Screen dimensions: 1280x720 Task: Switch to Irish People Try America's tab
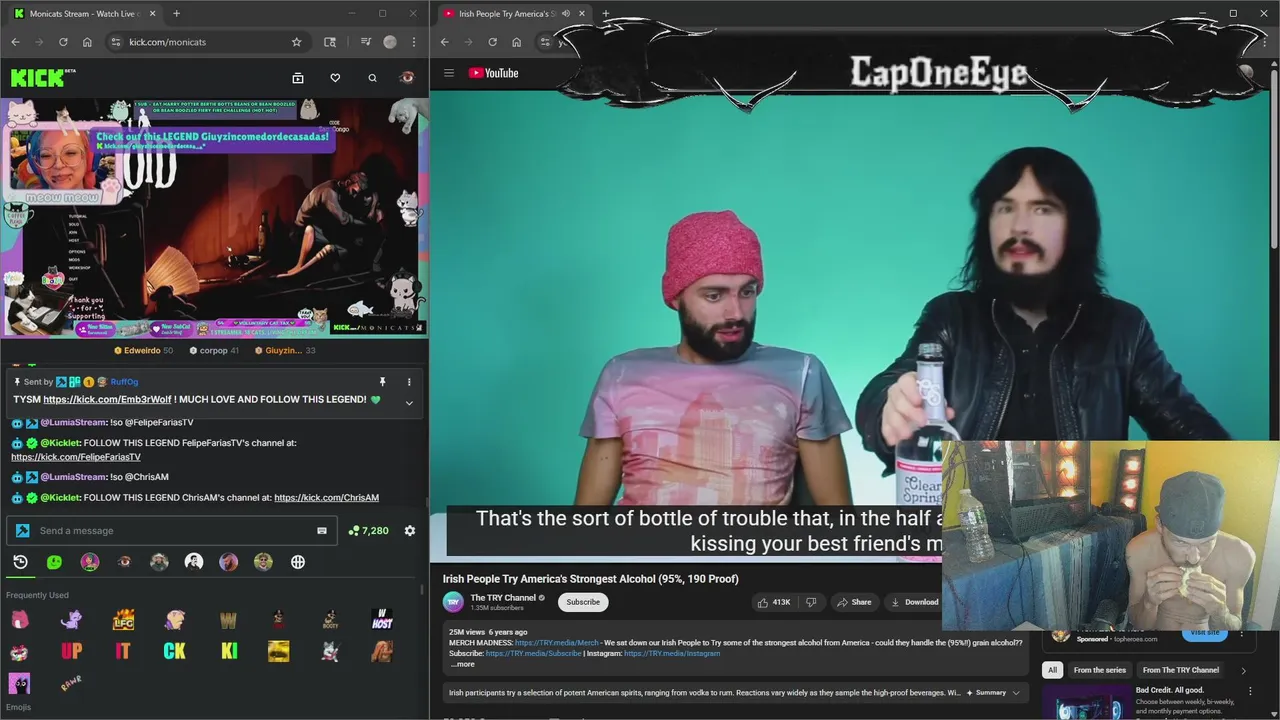coord(505,14)
